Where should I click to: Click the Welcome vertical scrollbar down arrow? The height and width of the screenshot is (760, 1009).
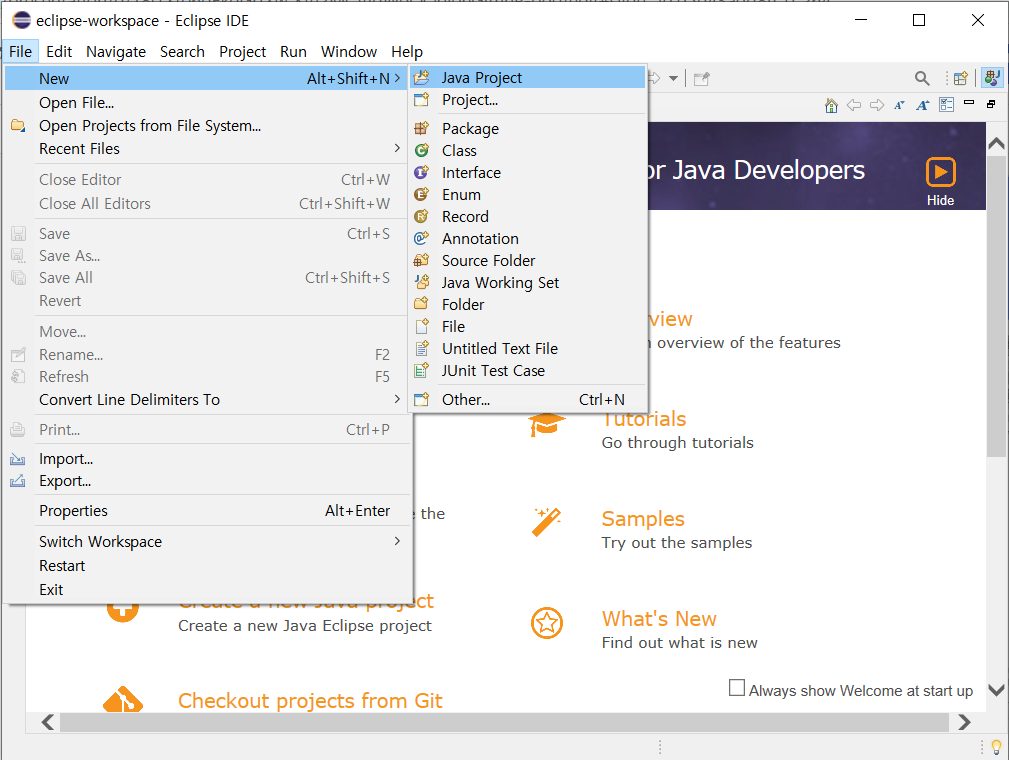pos(996,690)
